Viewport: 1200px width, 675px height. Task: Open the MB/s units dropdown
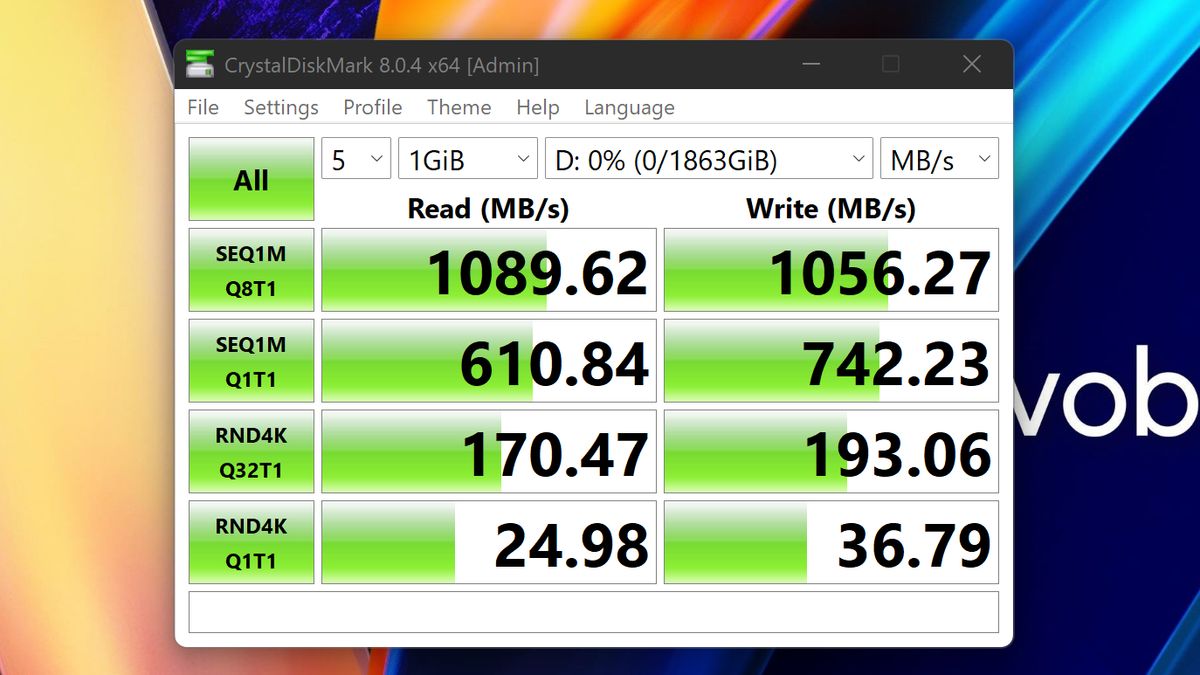[x=938, y=158]
